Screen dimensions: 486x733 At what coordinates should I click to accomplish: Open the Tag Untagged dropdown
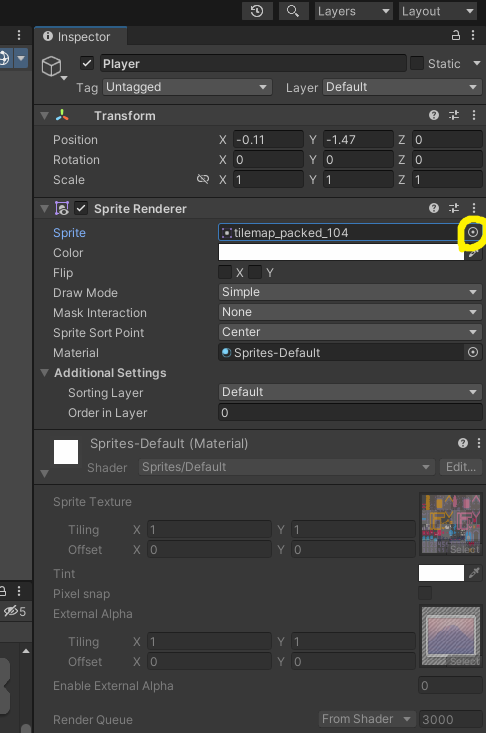[187, 87]
